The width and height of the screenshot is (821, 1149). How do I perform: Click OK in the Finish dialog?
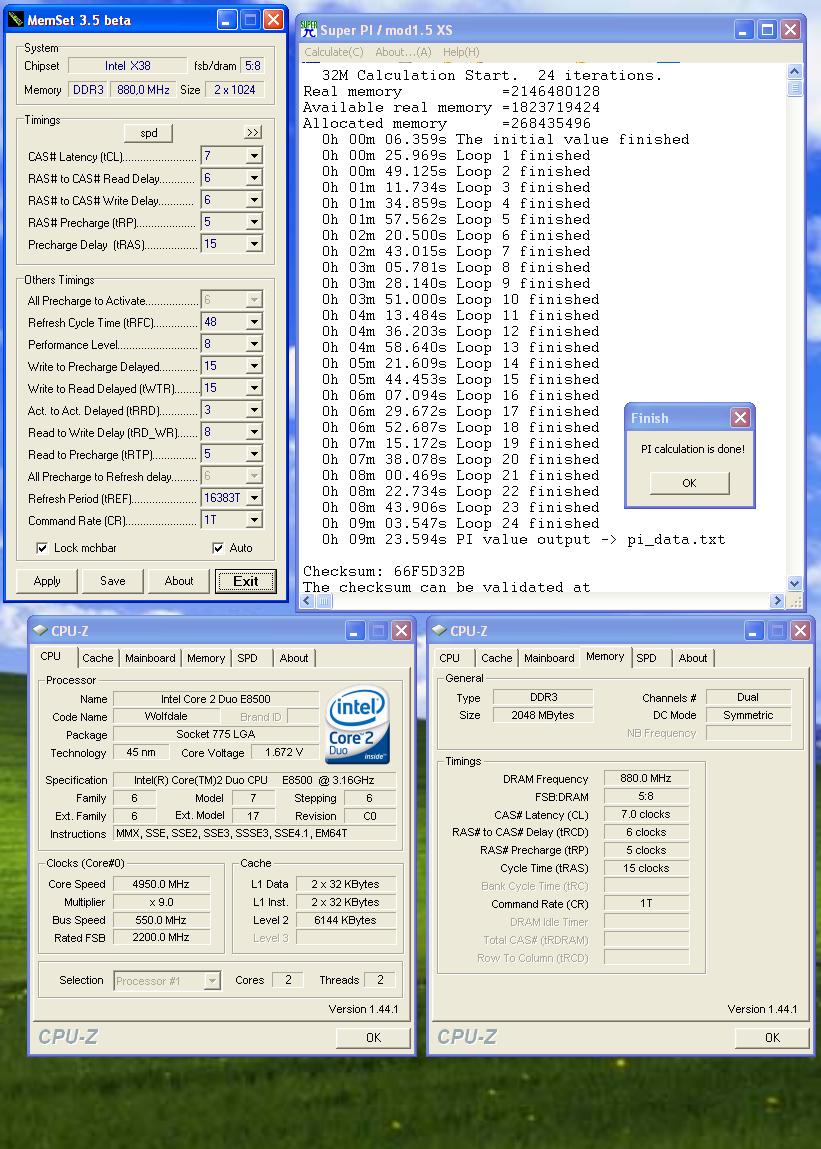tap(690, 483)
